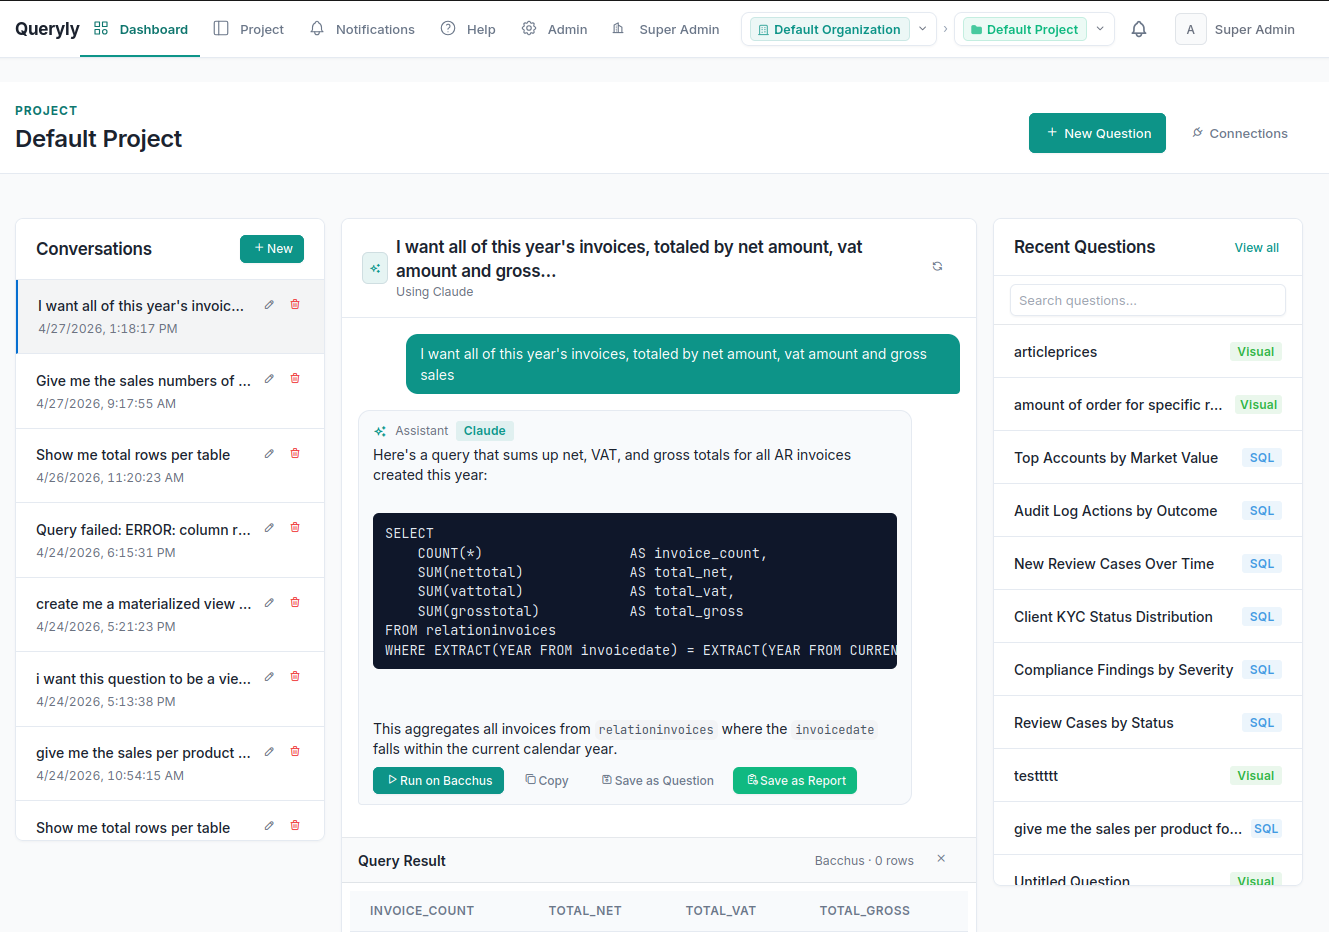This screenshot has height=932, width=1329.
Task: Open the Dashboard tab
Action: click(x=140, y=30)
